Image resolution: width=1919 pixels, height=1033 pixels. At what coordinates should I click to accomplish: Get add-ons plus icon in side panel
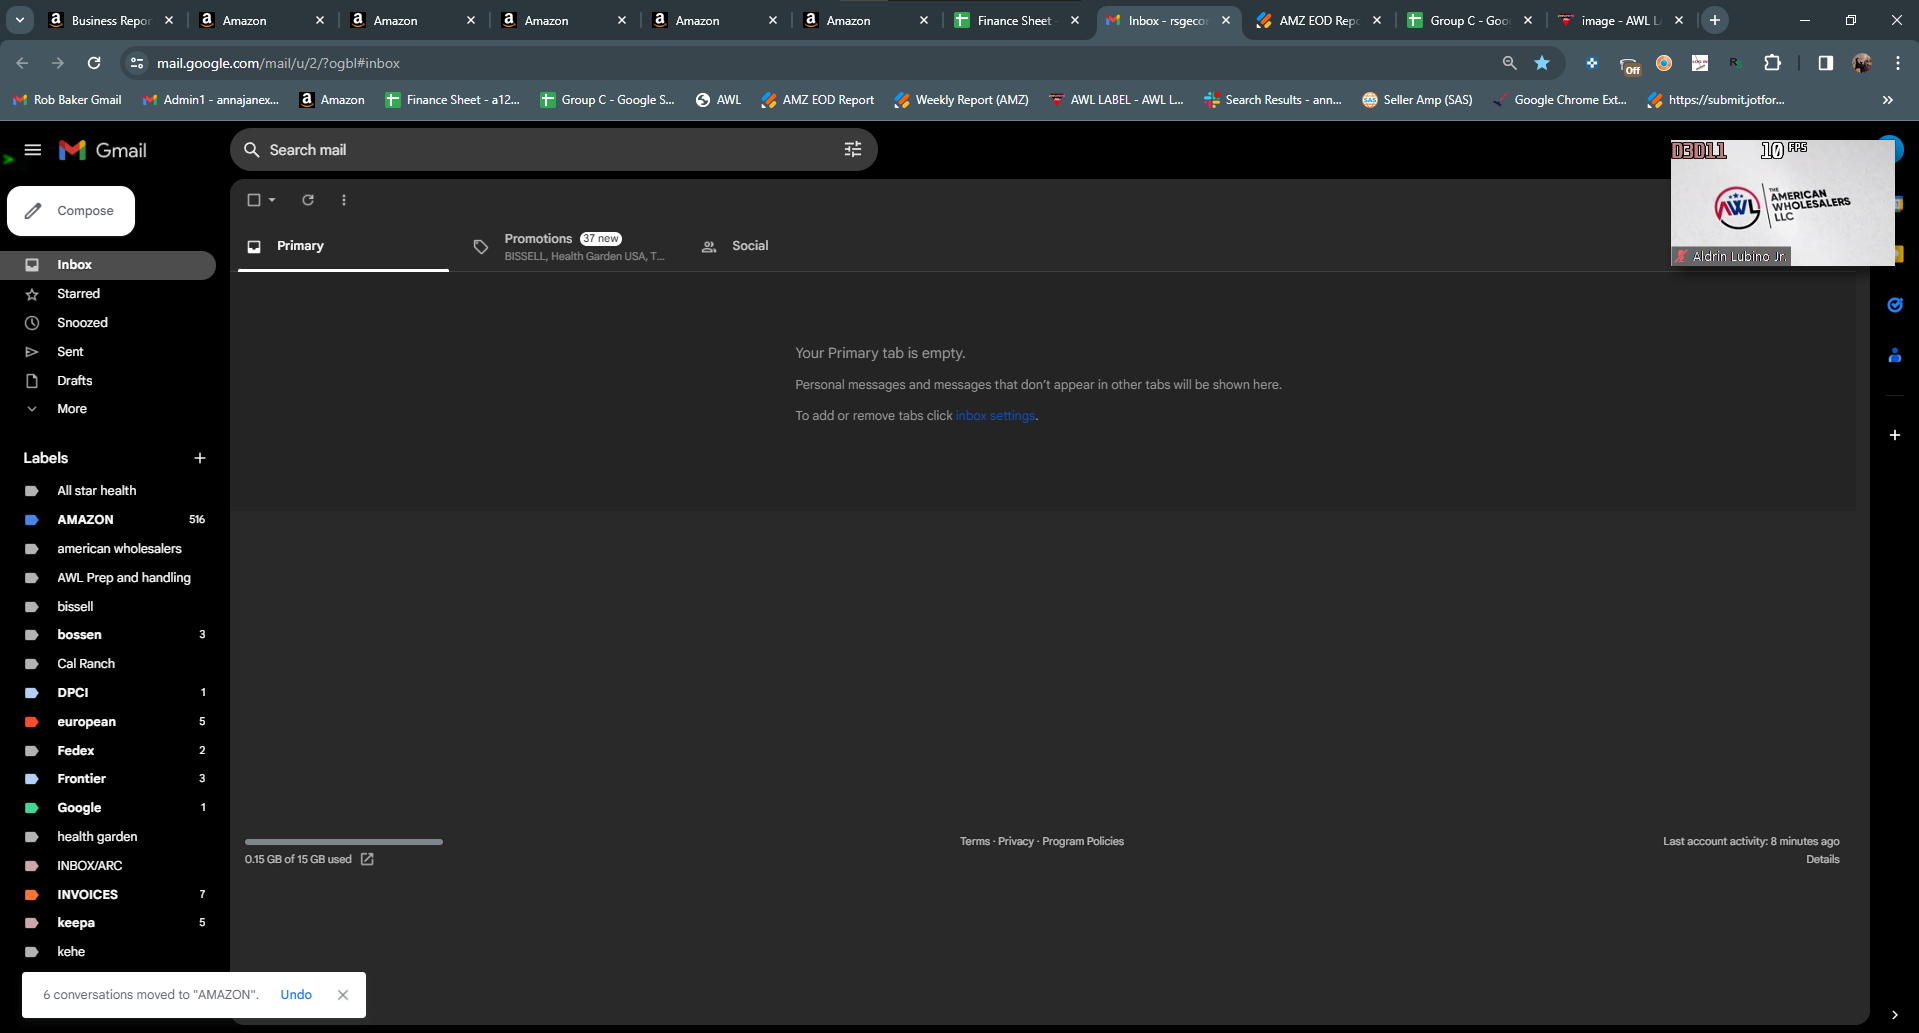coord(1894,435)
